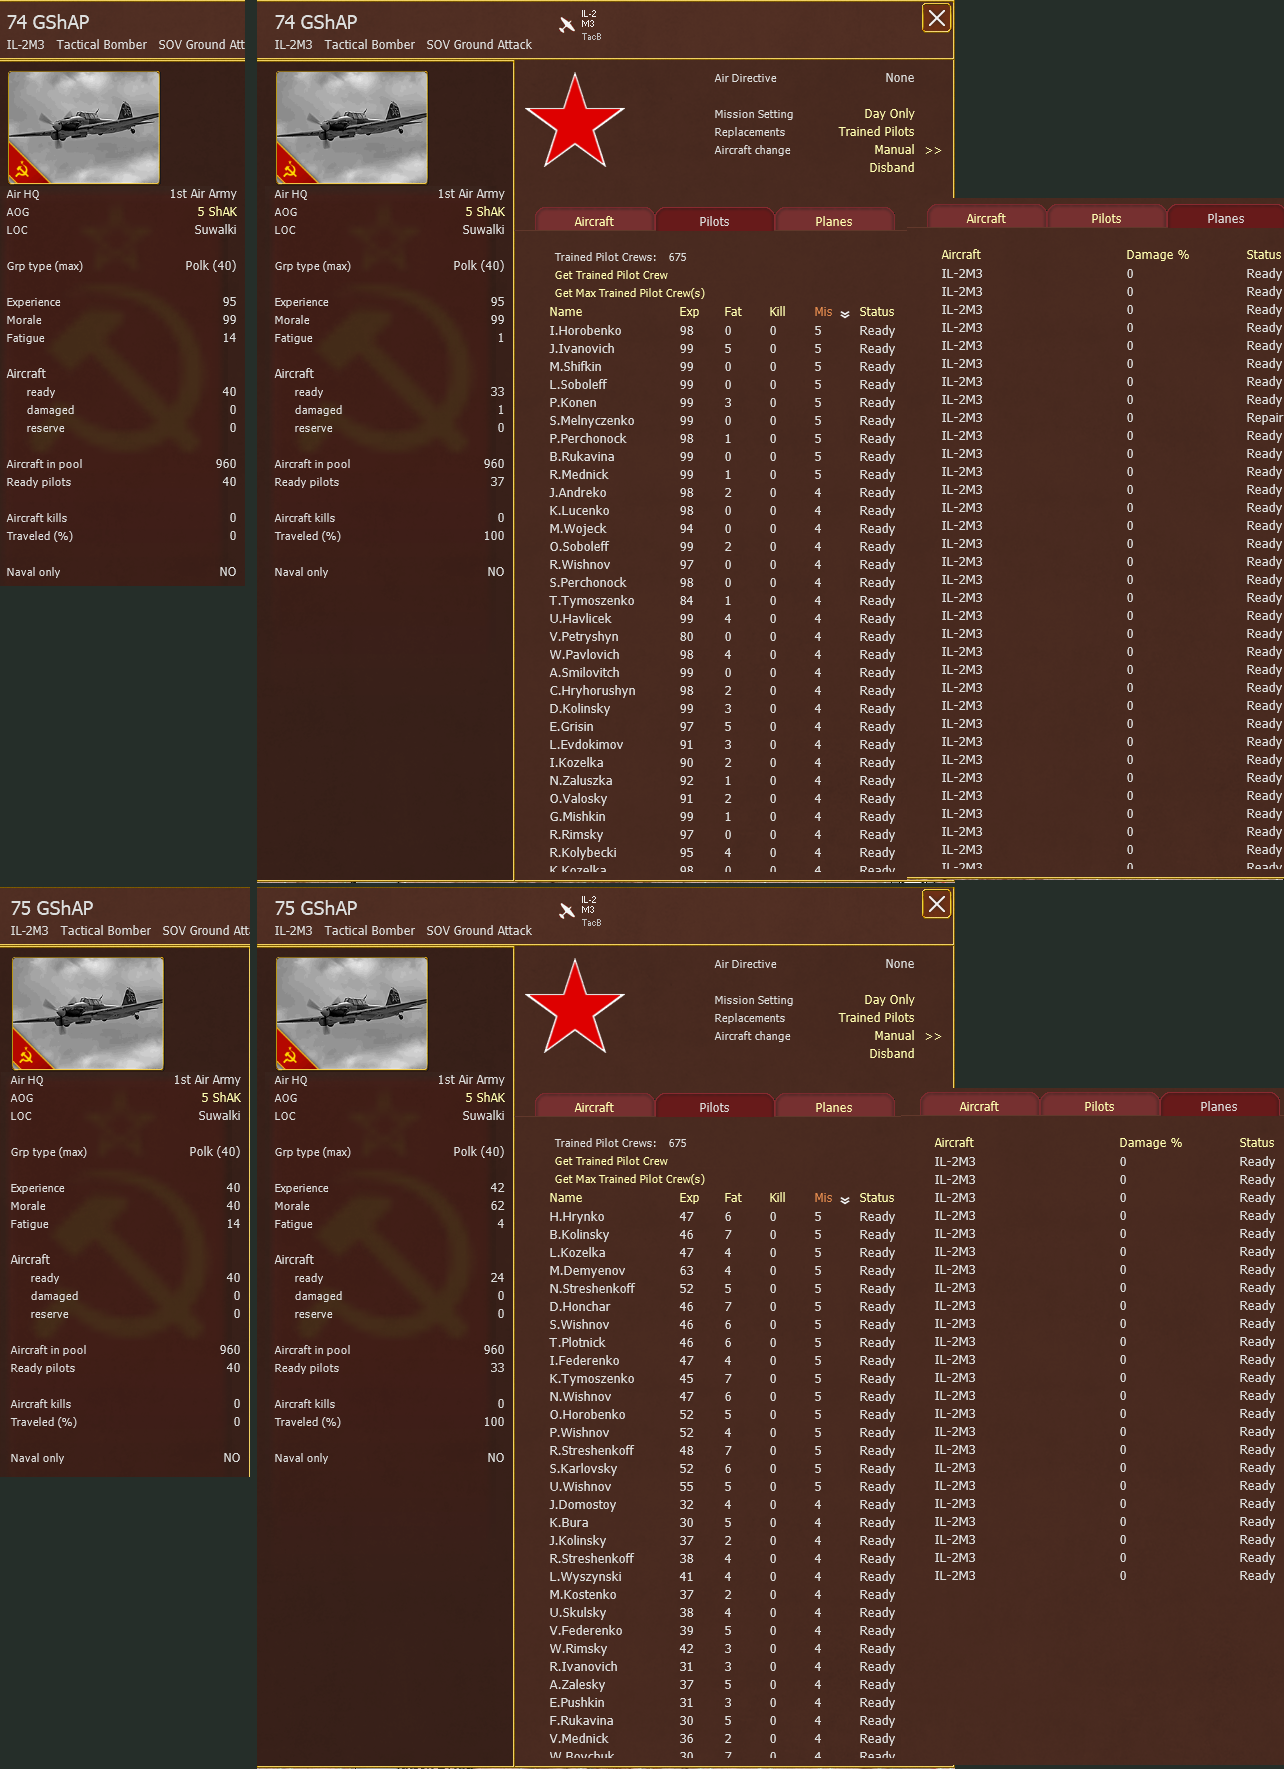This screenshot has height=1769, width=1284.
Task: Click Damage % header in 74 GShAP planes list
Action: [x=1157, y=255]
